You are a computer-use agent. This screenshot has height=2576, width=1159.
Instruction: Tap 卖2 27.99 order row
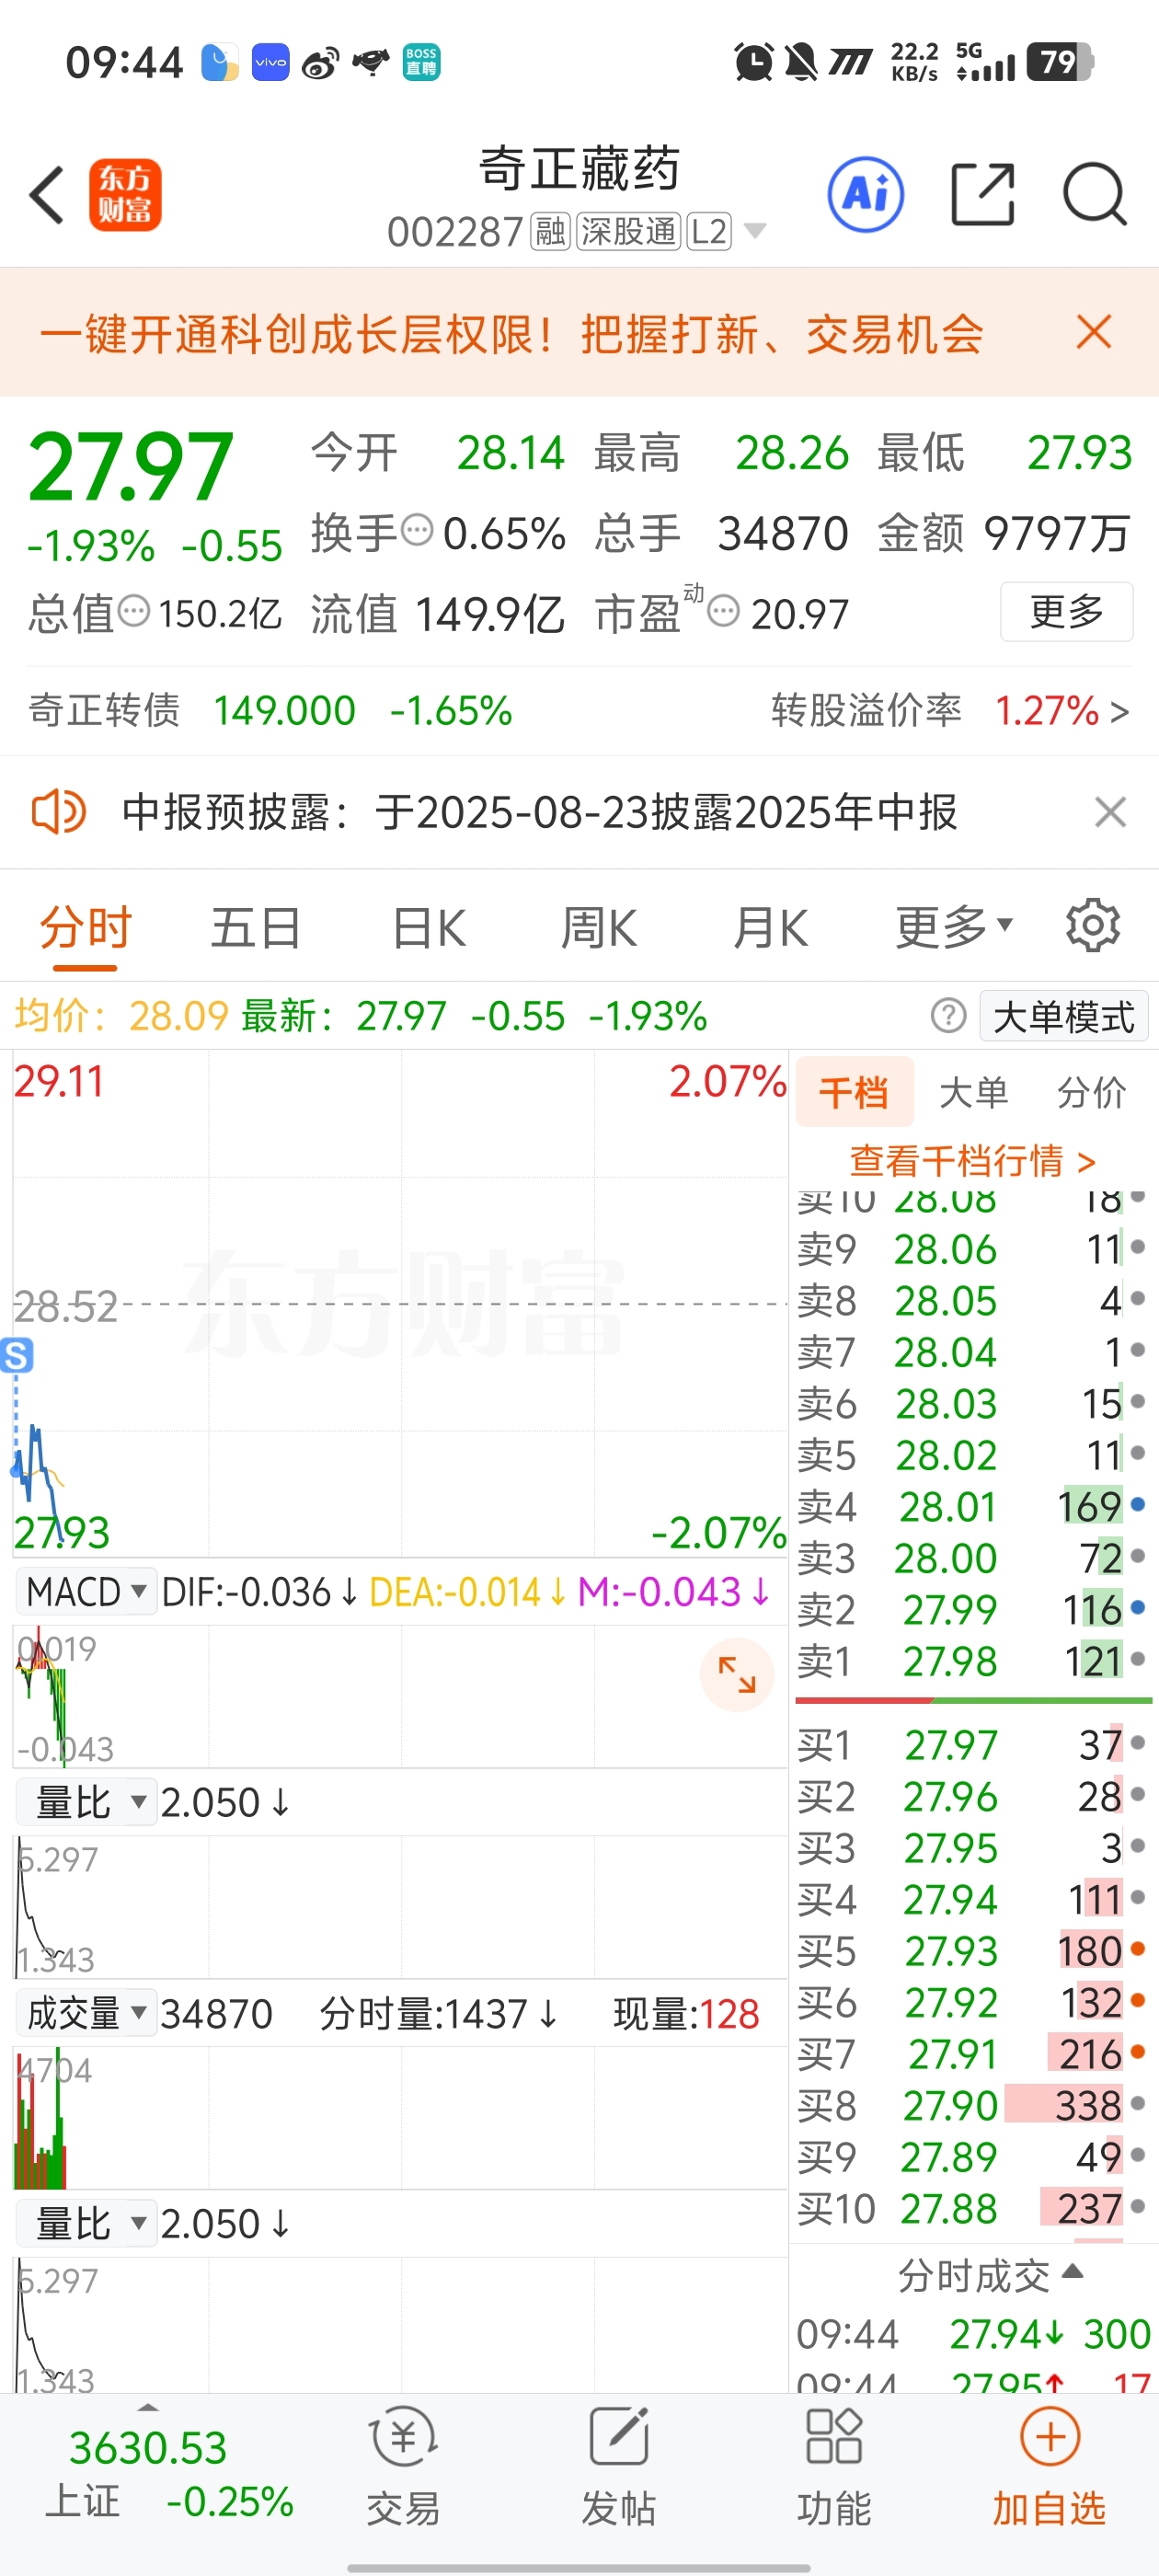pos(972,1609)
